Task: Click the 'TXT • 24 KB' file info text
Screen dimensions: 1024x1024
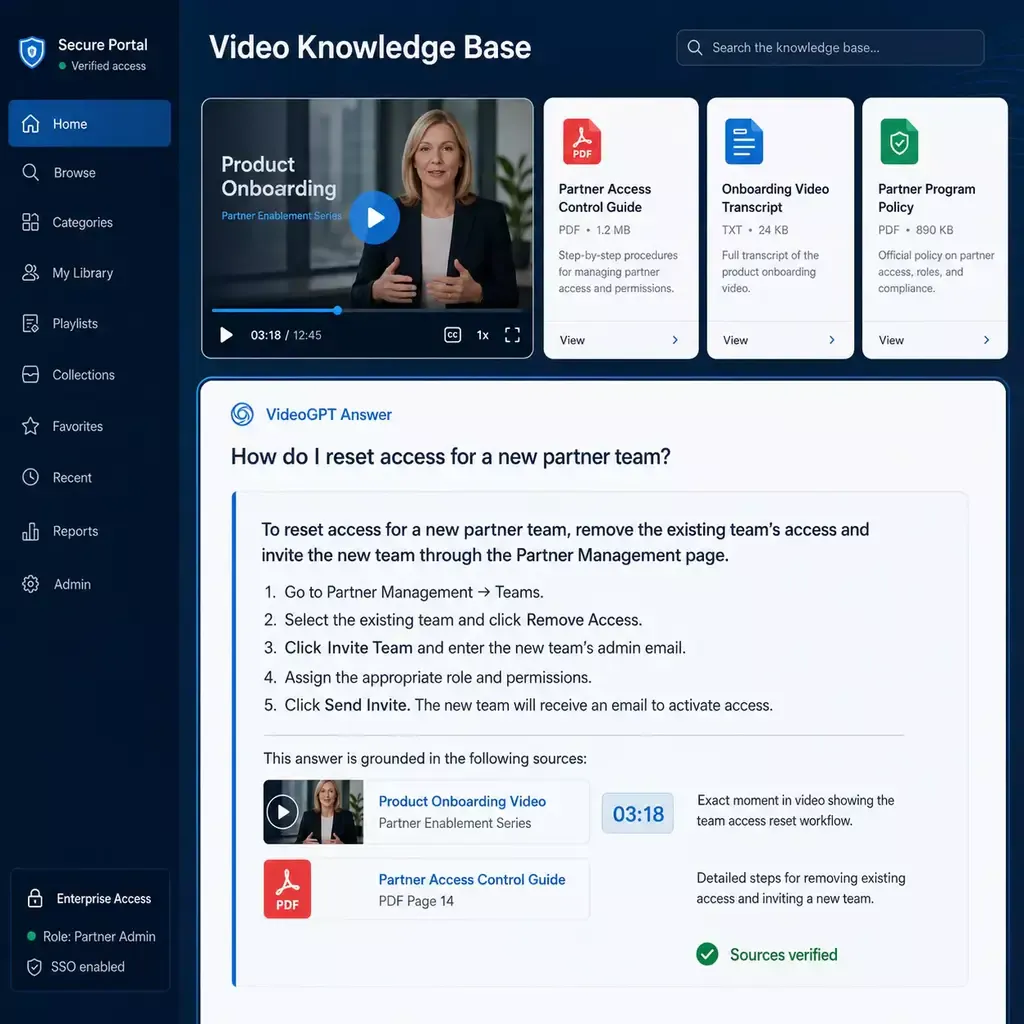Action: point(755,230)
